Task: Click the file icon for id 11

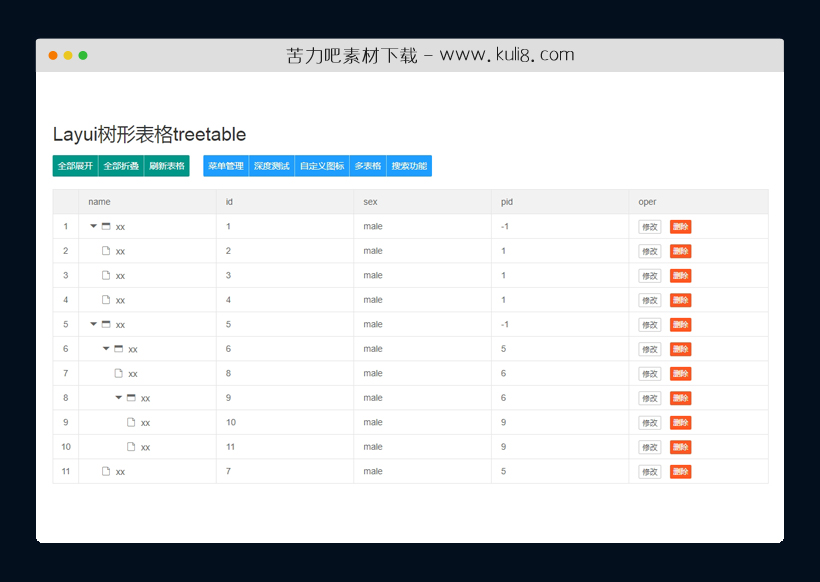Action: tap(131, 447)
